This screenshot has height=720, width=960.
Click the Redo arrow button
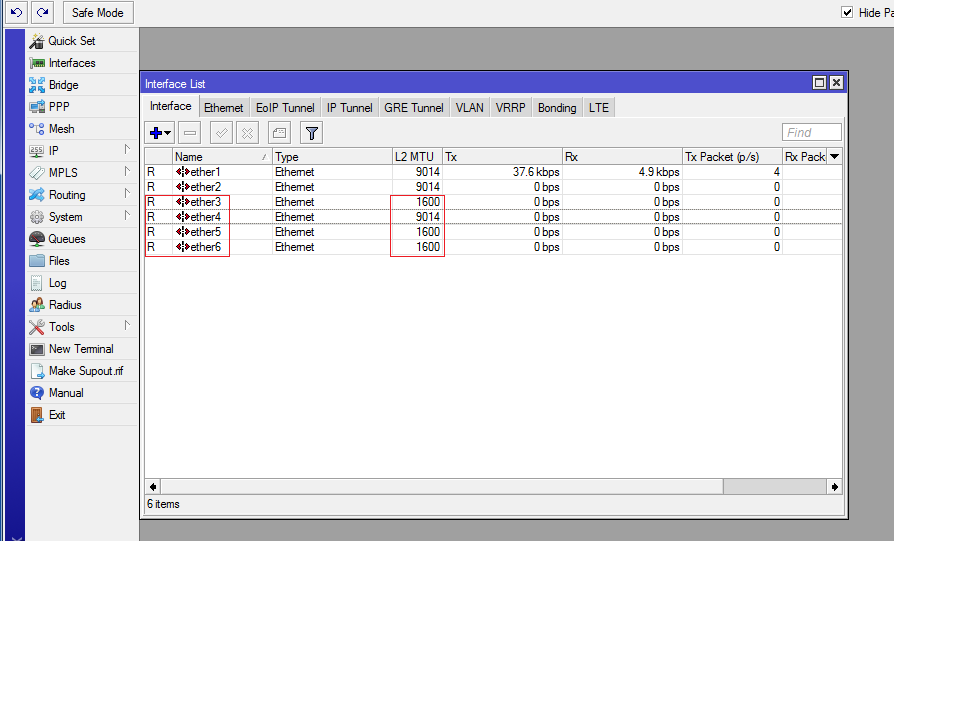click(x=42, y=12)
